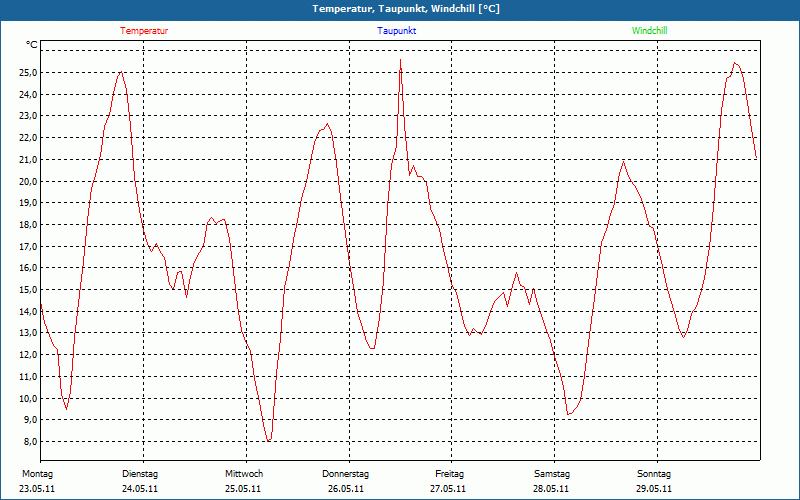
Task: Select the 18,0 y-axis value
Action: tap(28, 224)
